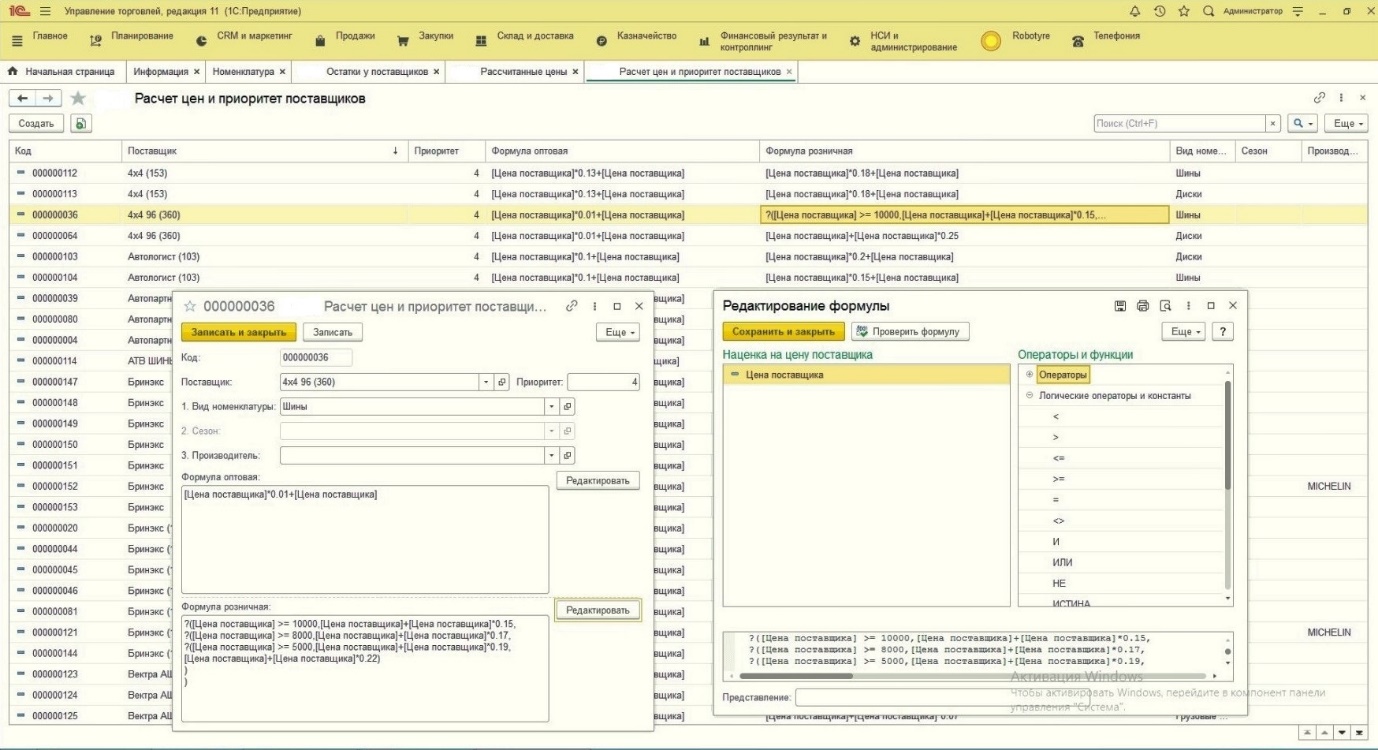
Task: Favorite record 000000036 with star icon
Action: (x=189, y=306)
